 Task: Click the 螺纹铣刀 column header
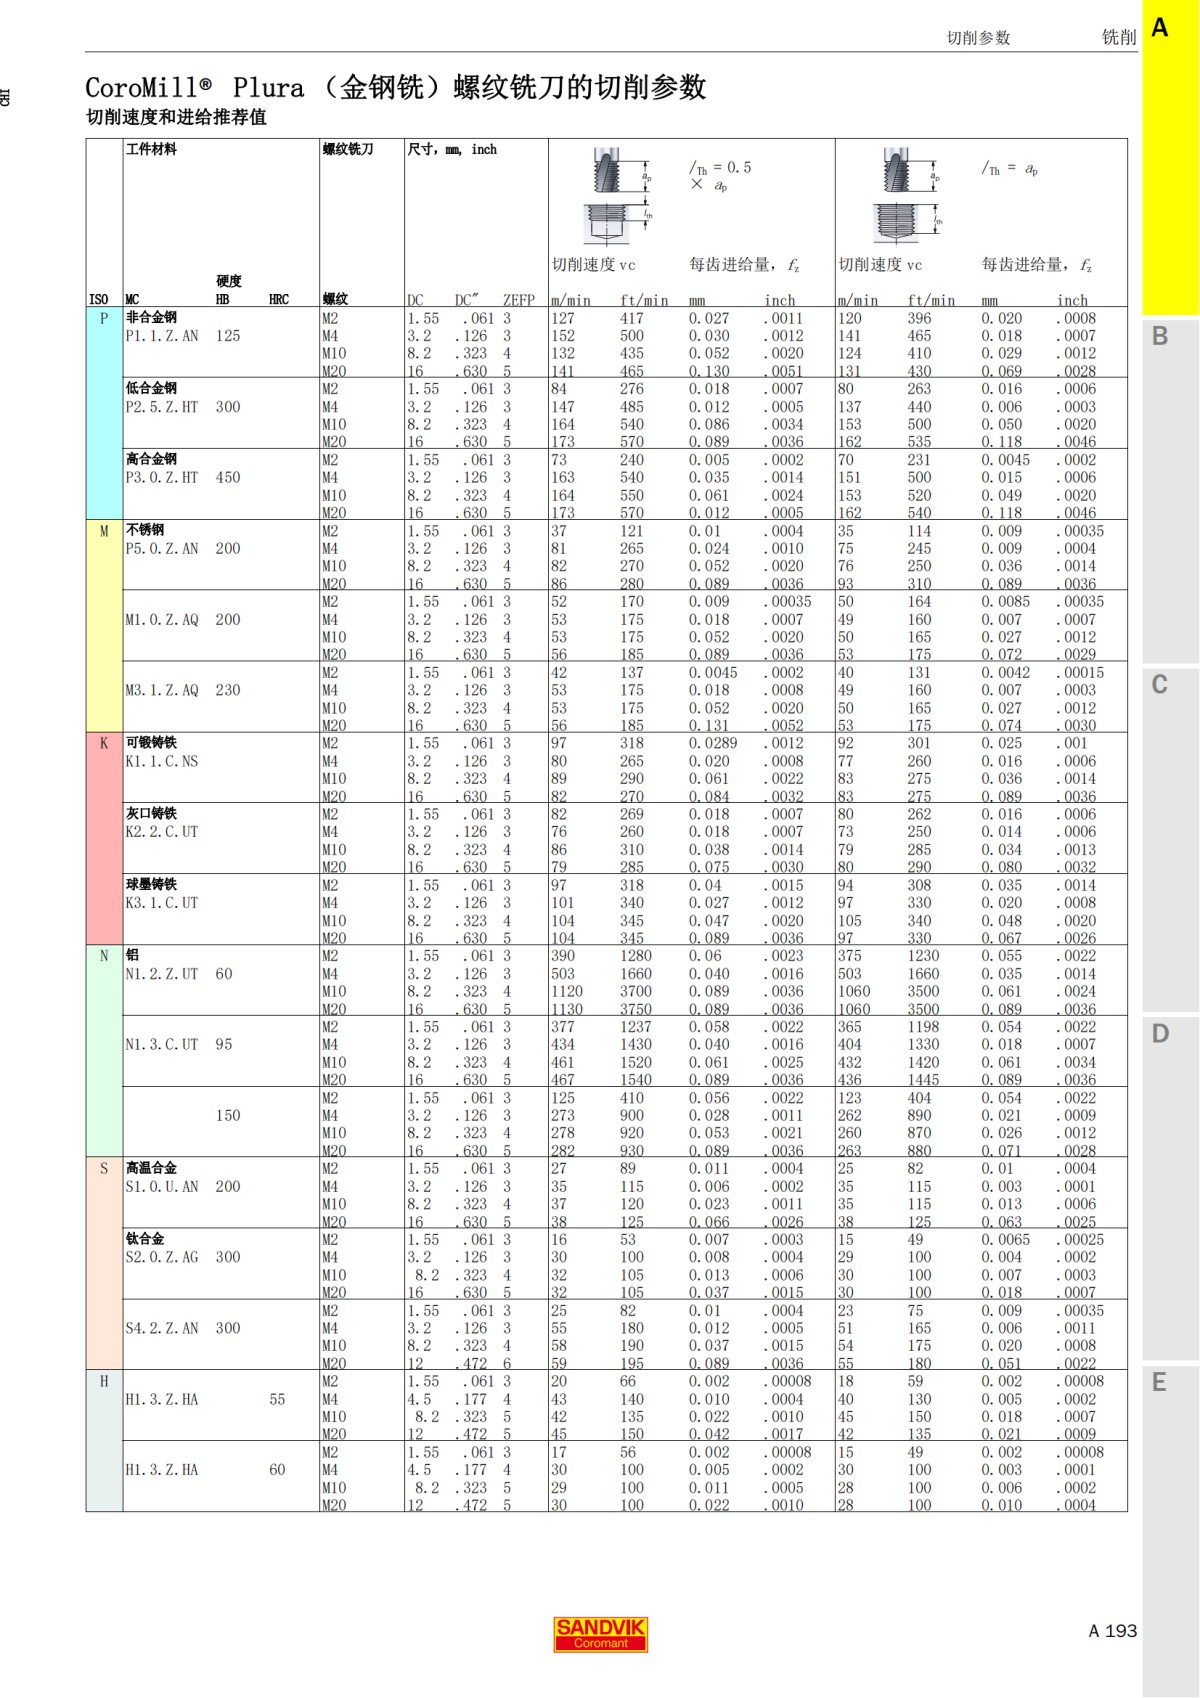[348, 149]
